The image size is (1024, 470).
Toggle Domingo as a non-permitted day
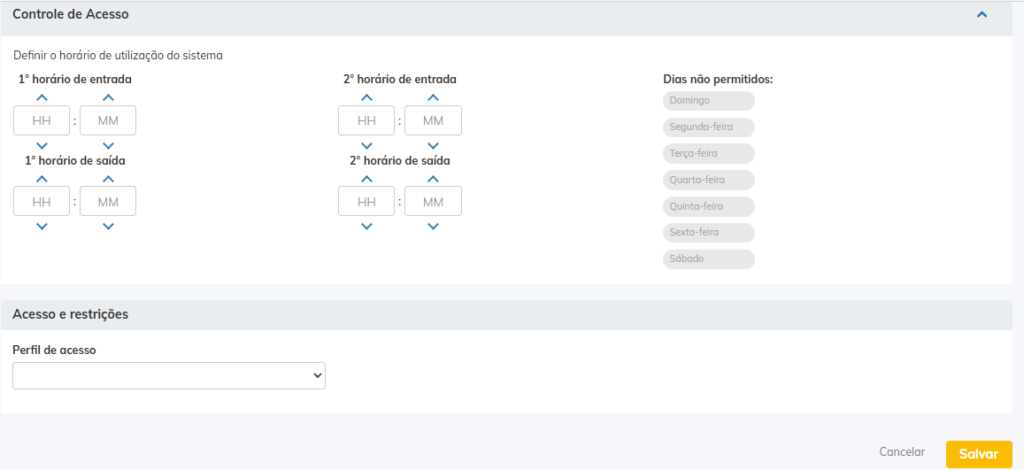tap(708, 101)
